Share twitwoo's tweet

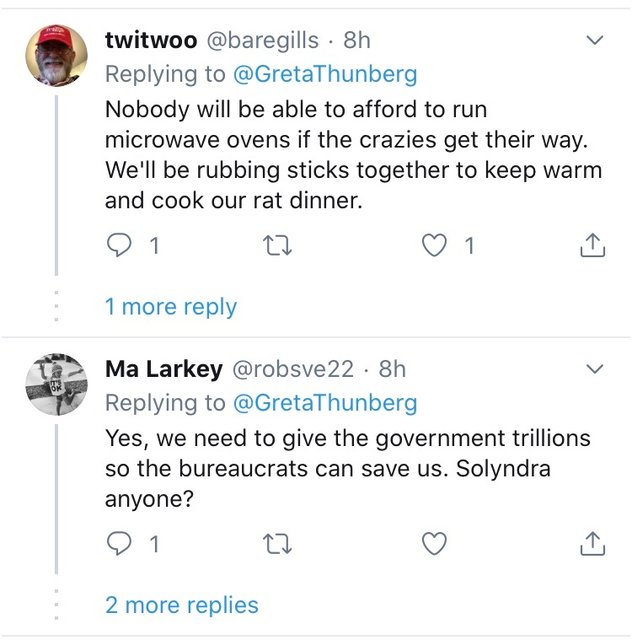point(593,245)
